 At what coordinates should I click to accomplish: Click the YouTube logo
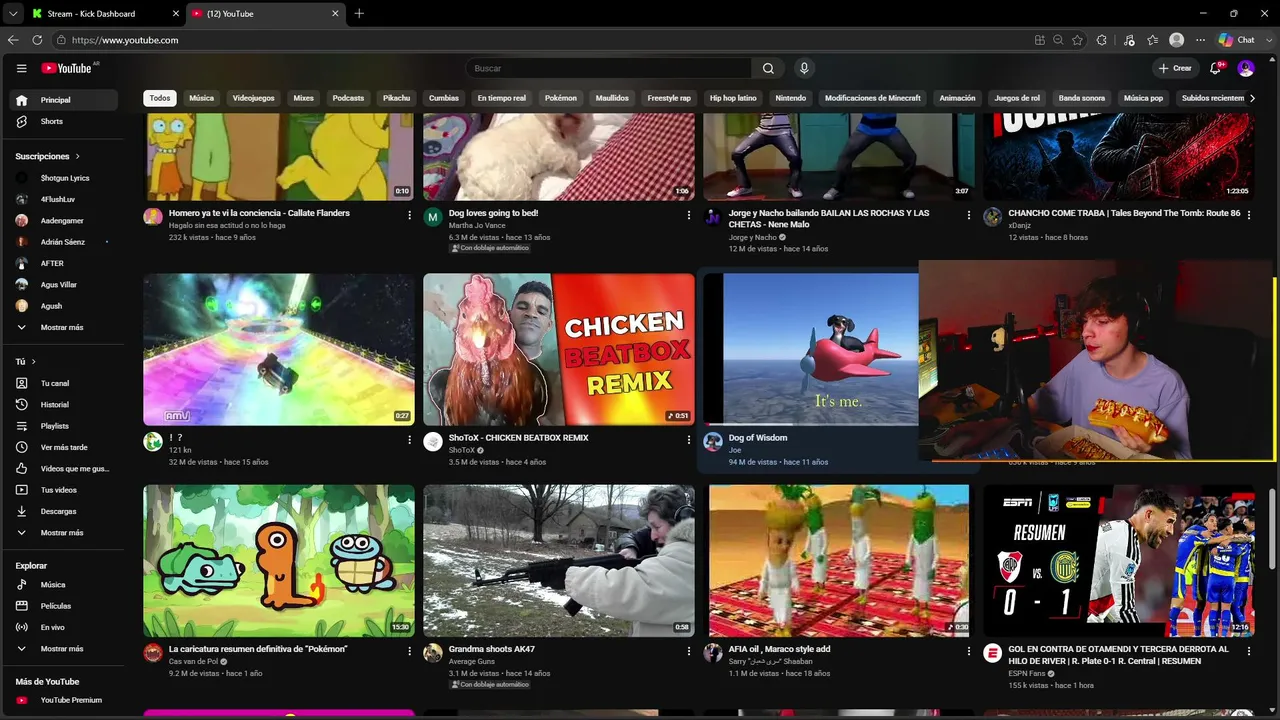click(66, 68)
